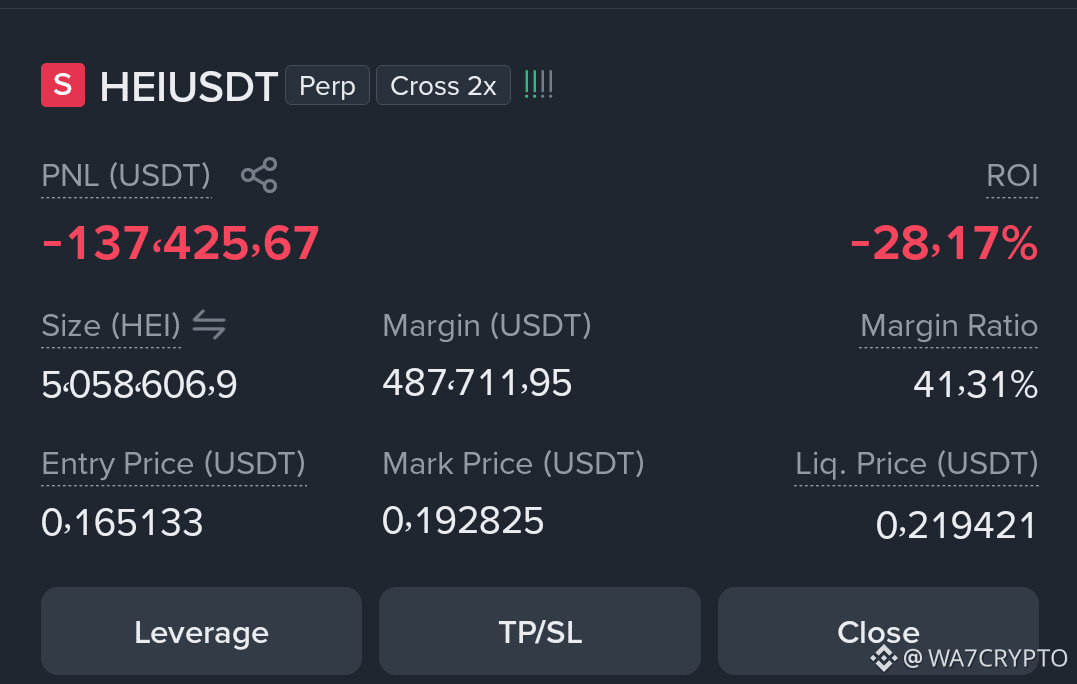Click the PNL (USDT) label
This screenshot has height=684, width=1077.
126,176
